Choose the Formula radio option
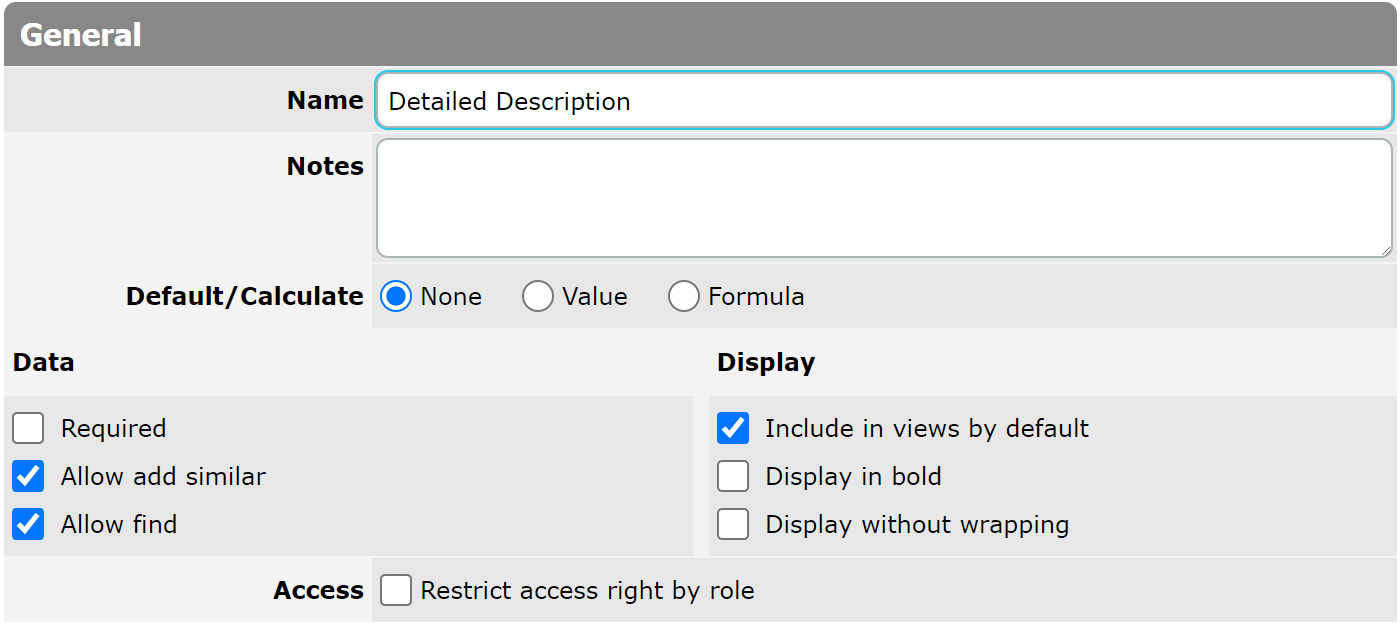The height and width of the screenshot is (628, 1400). (684, 297)
